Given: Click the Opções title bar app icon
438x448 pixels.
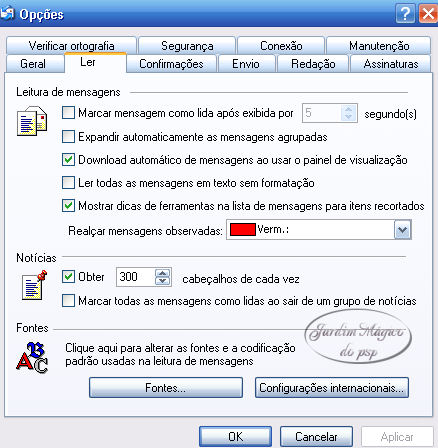Looking at the screenshot, I should pos(7,13).
